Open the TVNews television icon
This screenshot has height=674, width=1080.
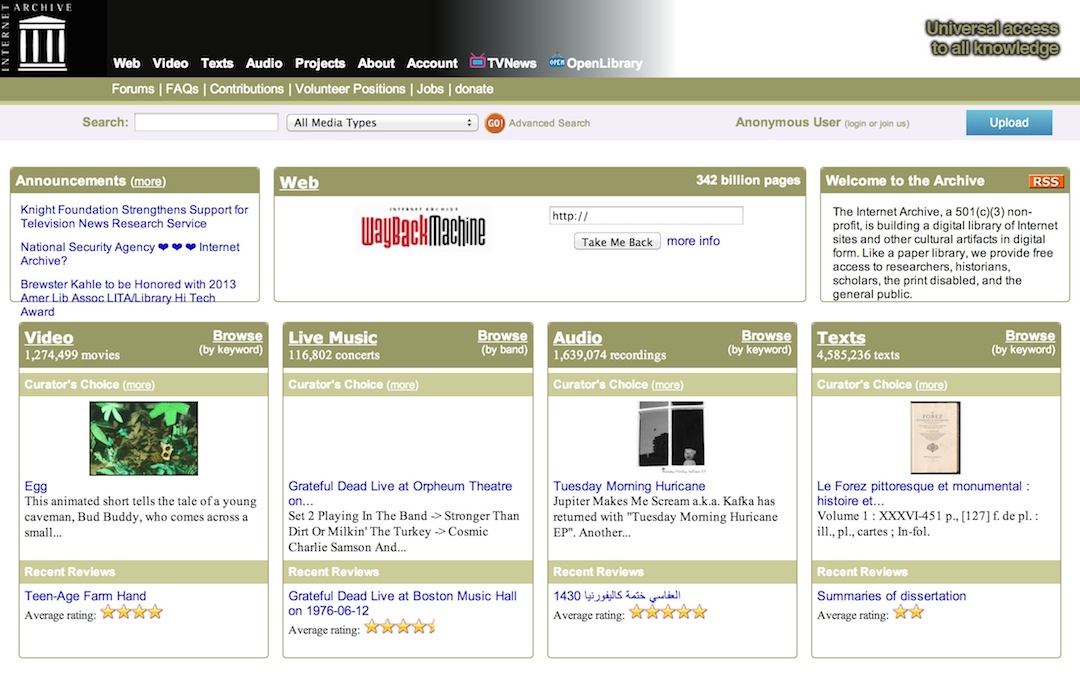477,61
